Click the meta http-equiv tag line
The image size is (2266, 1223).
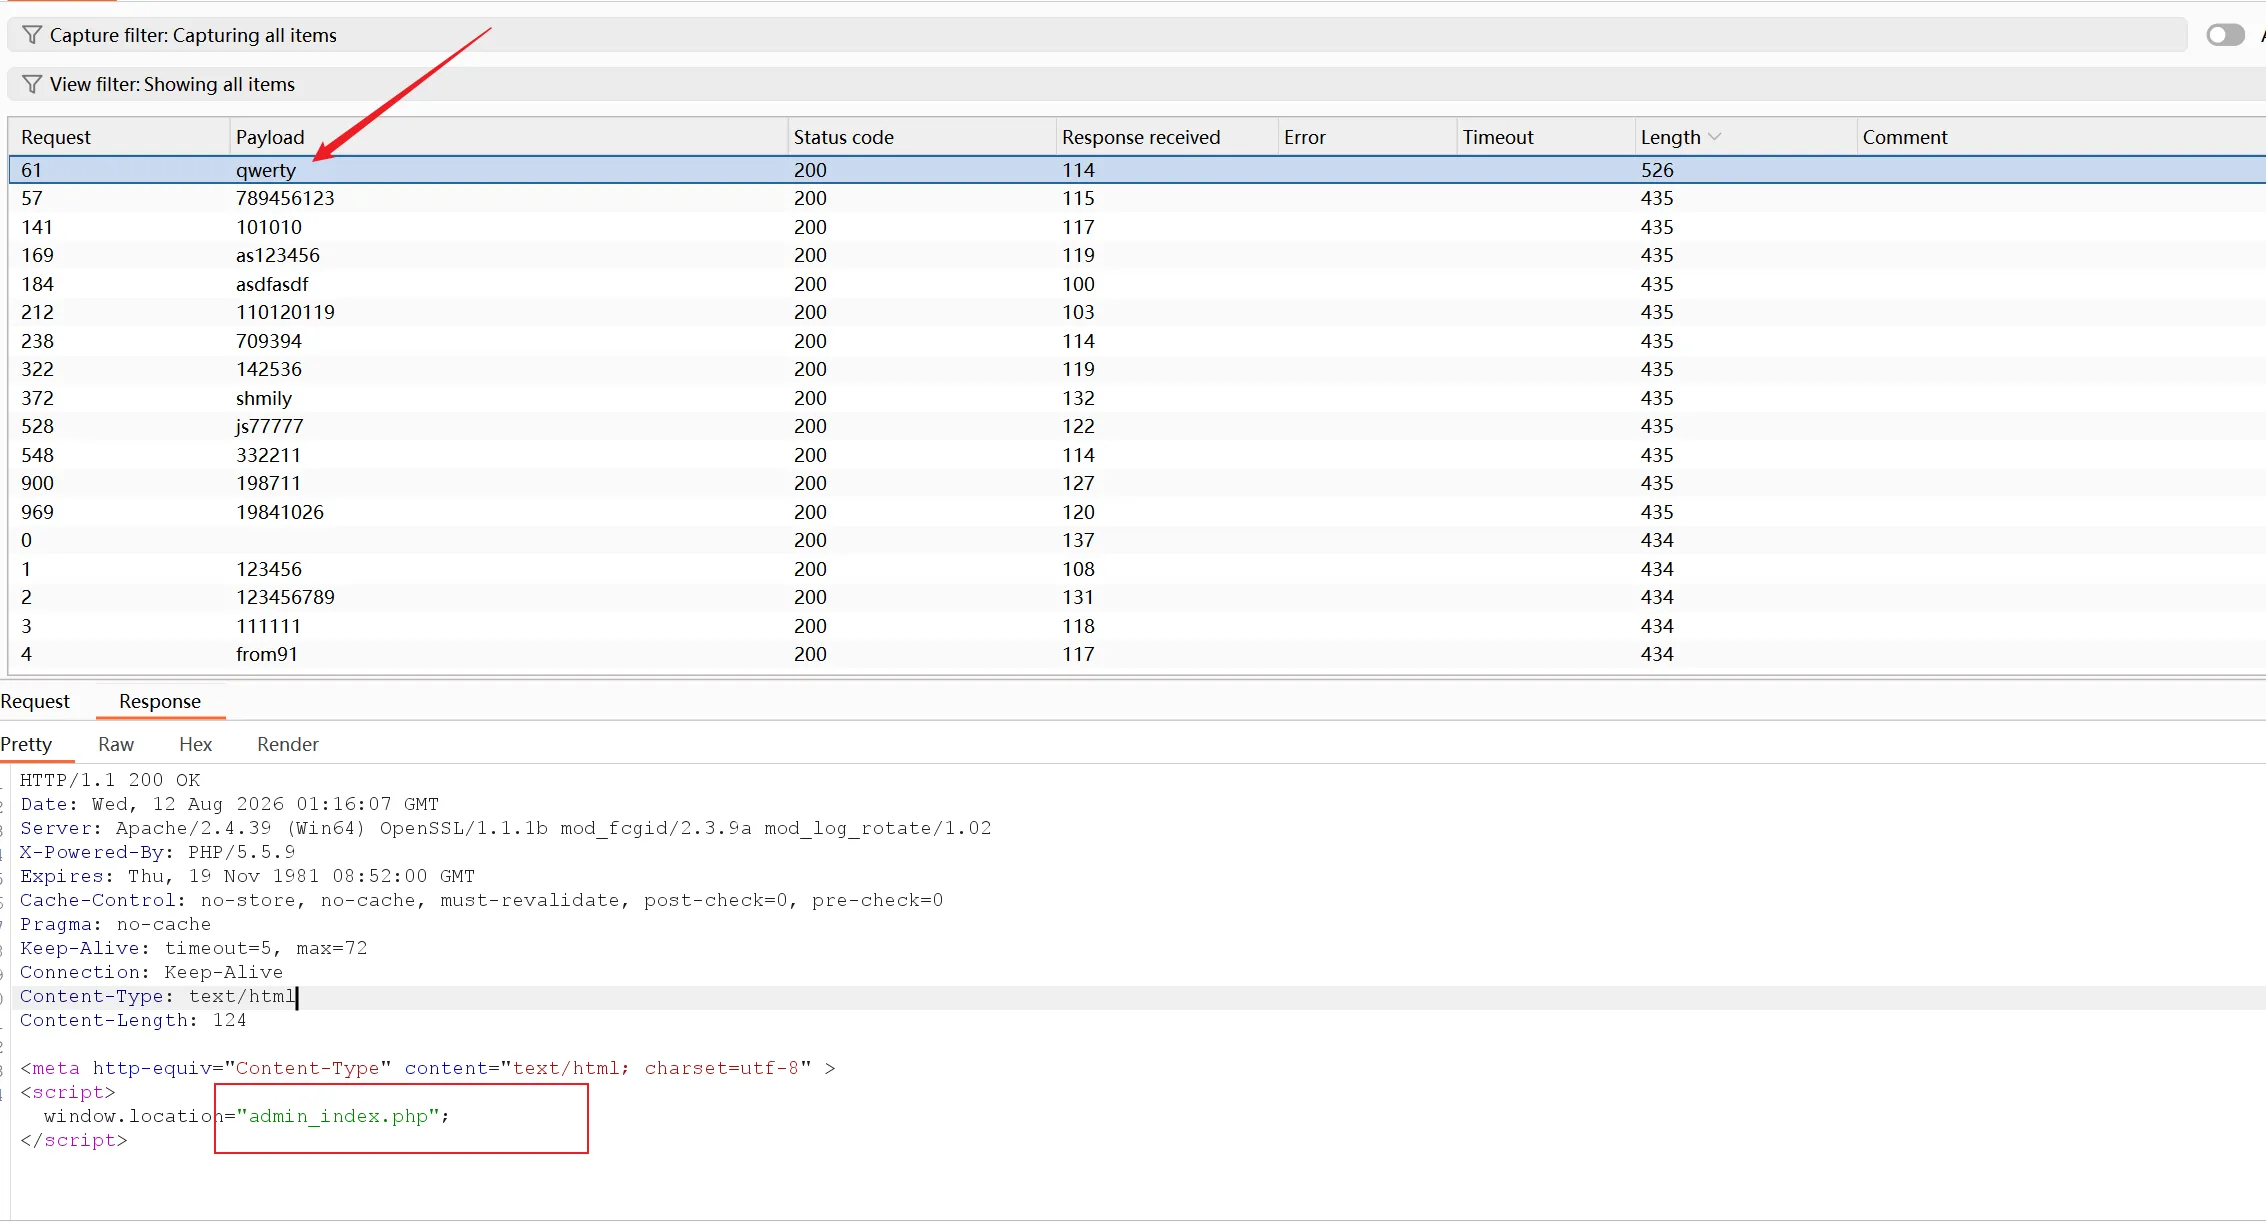point(428,1068)
